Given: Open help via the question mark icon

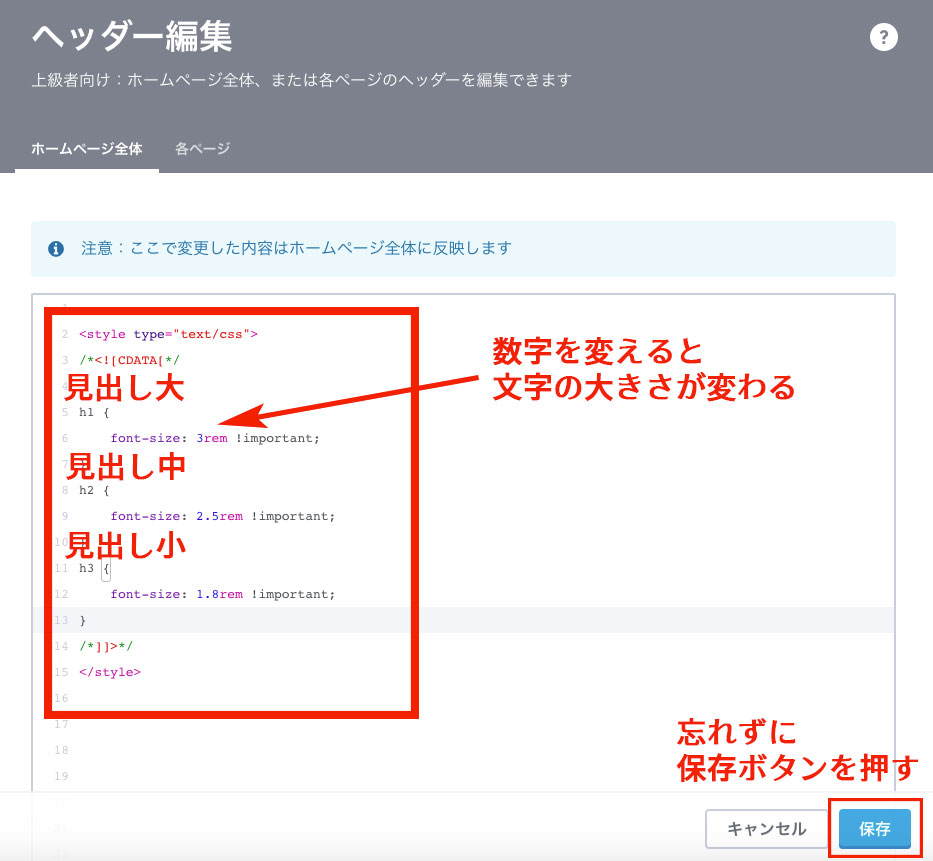Looking at the screenshot, I should (884, 37).
